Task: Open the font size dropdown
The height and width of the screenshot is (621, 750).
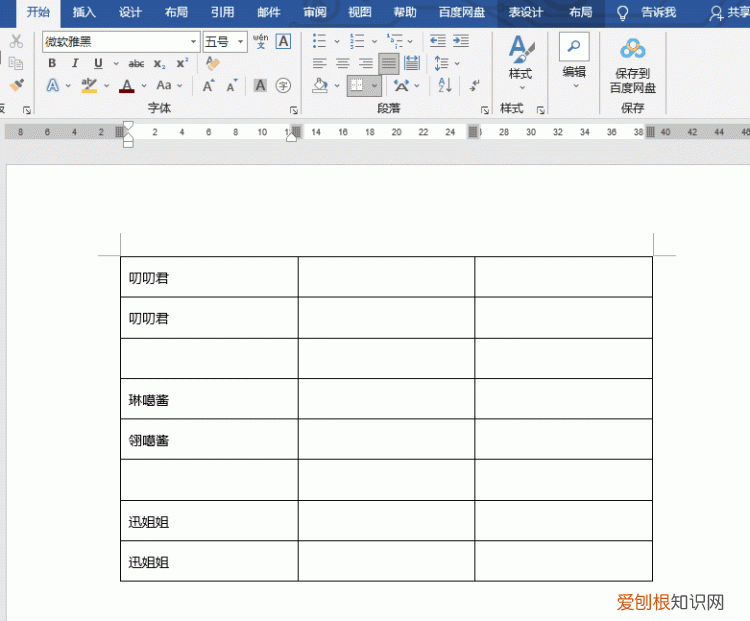Action: 241,42
